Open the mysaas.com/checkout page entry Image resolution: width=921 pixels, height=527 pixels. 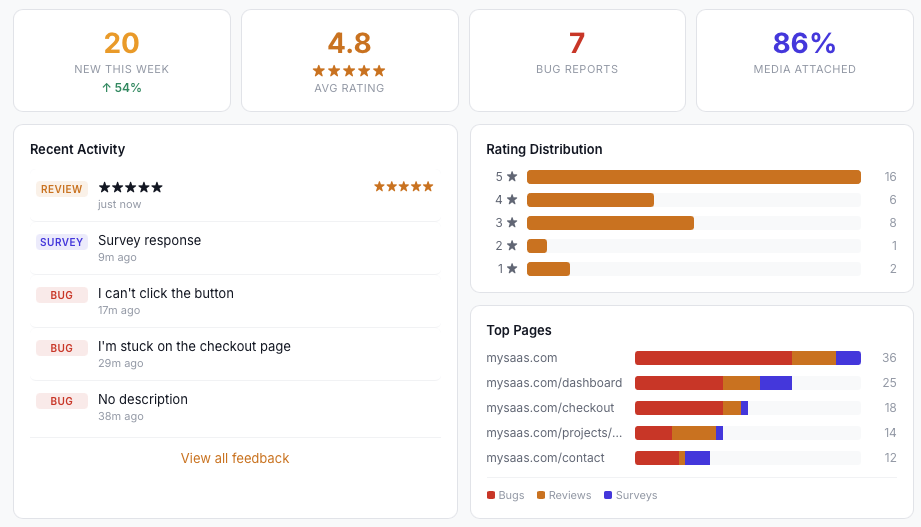click(x=550, y=408)
